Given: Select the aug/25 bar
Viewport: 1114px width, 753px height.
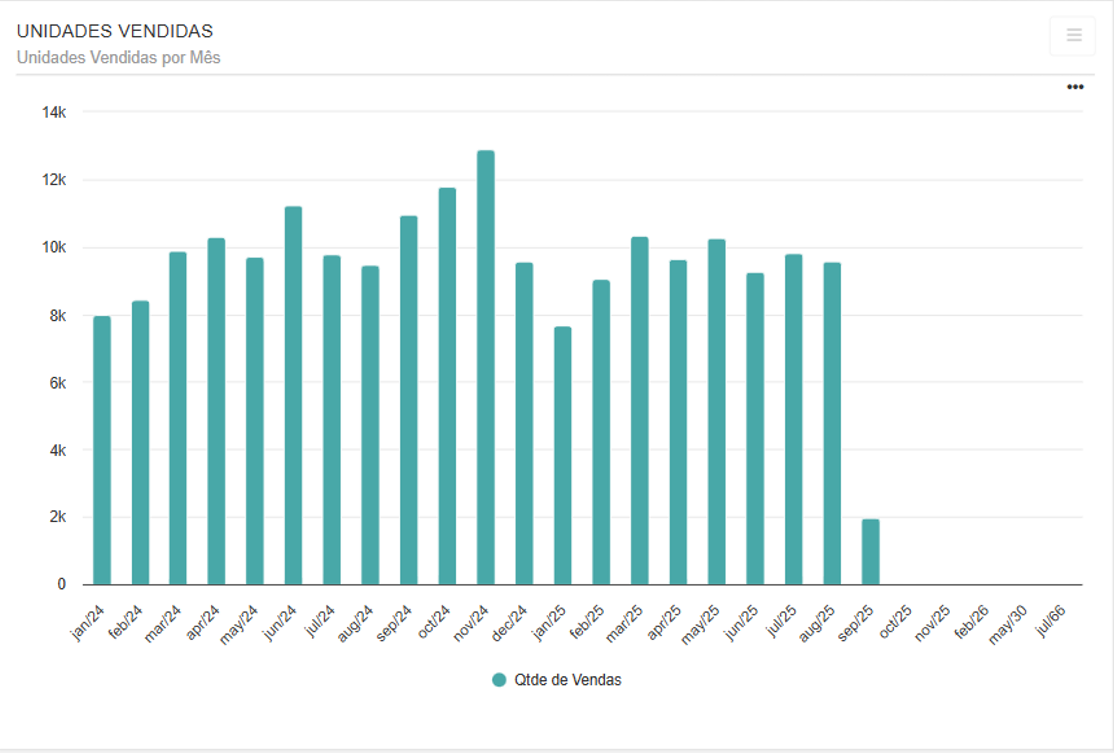Looking at the screenshot, I should click(x=833, y=423).
